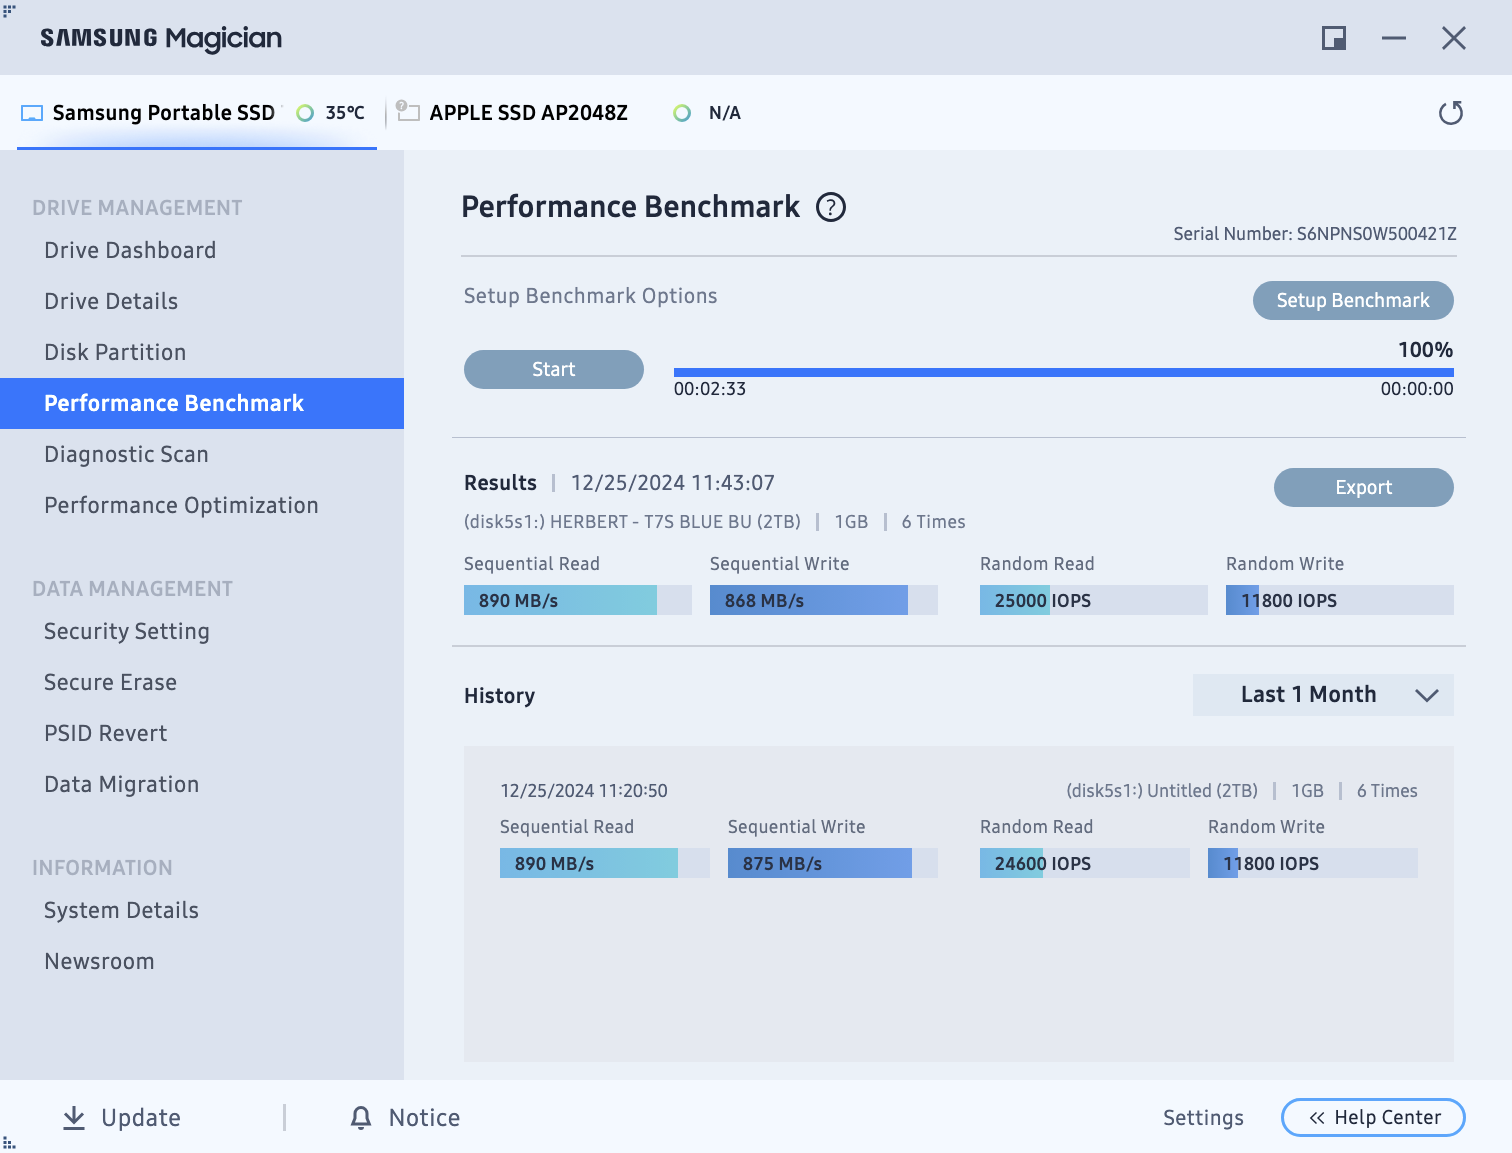1512x1153 pixels.
Task: Click the history entry date 12/25/2024 11:20:50
Action: tap(584, 791)
